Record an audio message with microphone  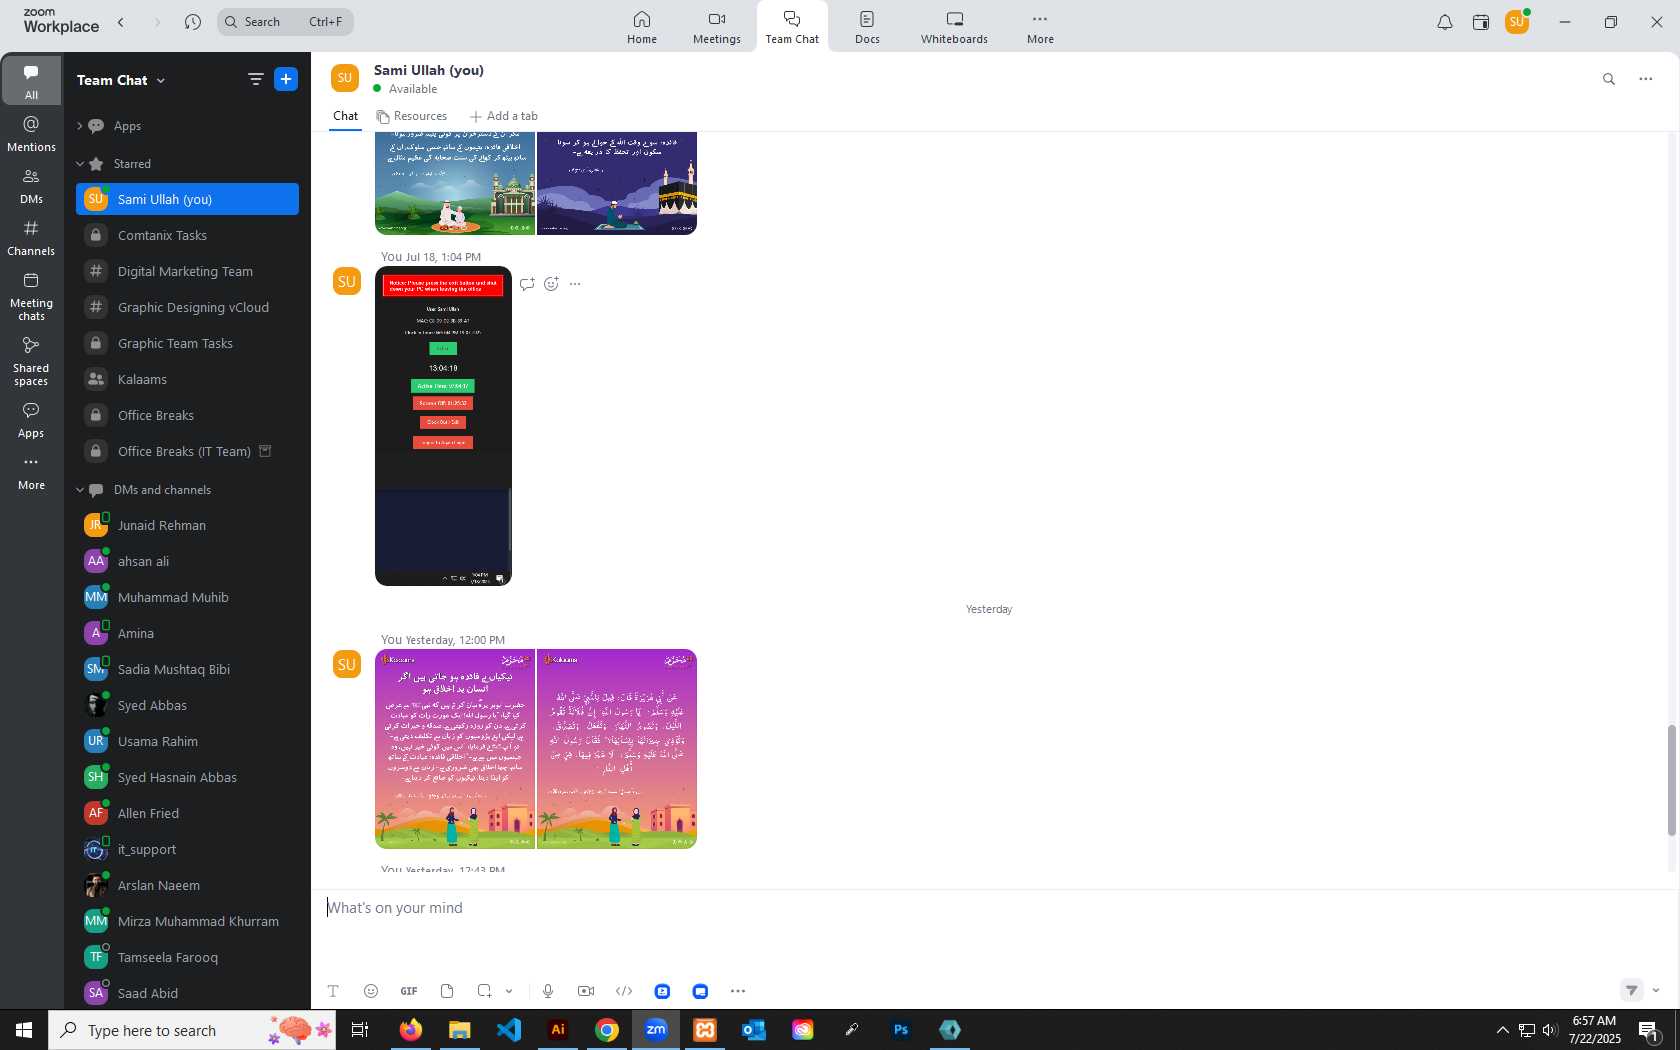[x=548, y=991]
